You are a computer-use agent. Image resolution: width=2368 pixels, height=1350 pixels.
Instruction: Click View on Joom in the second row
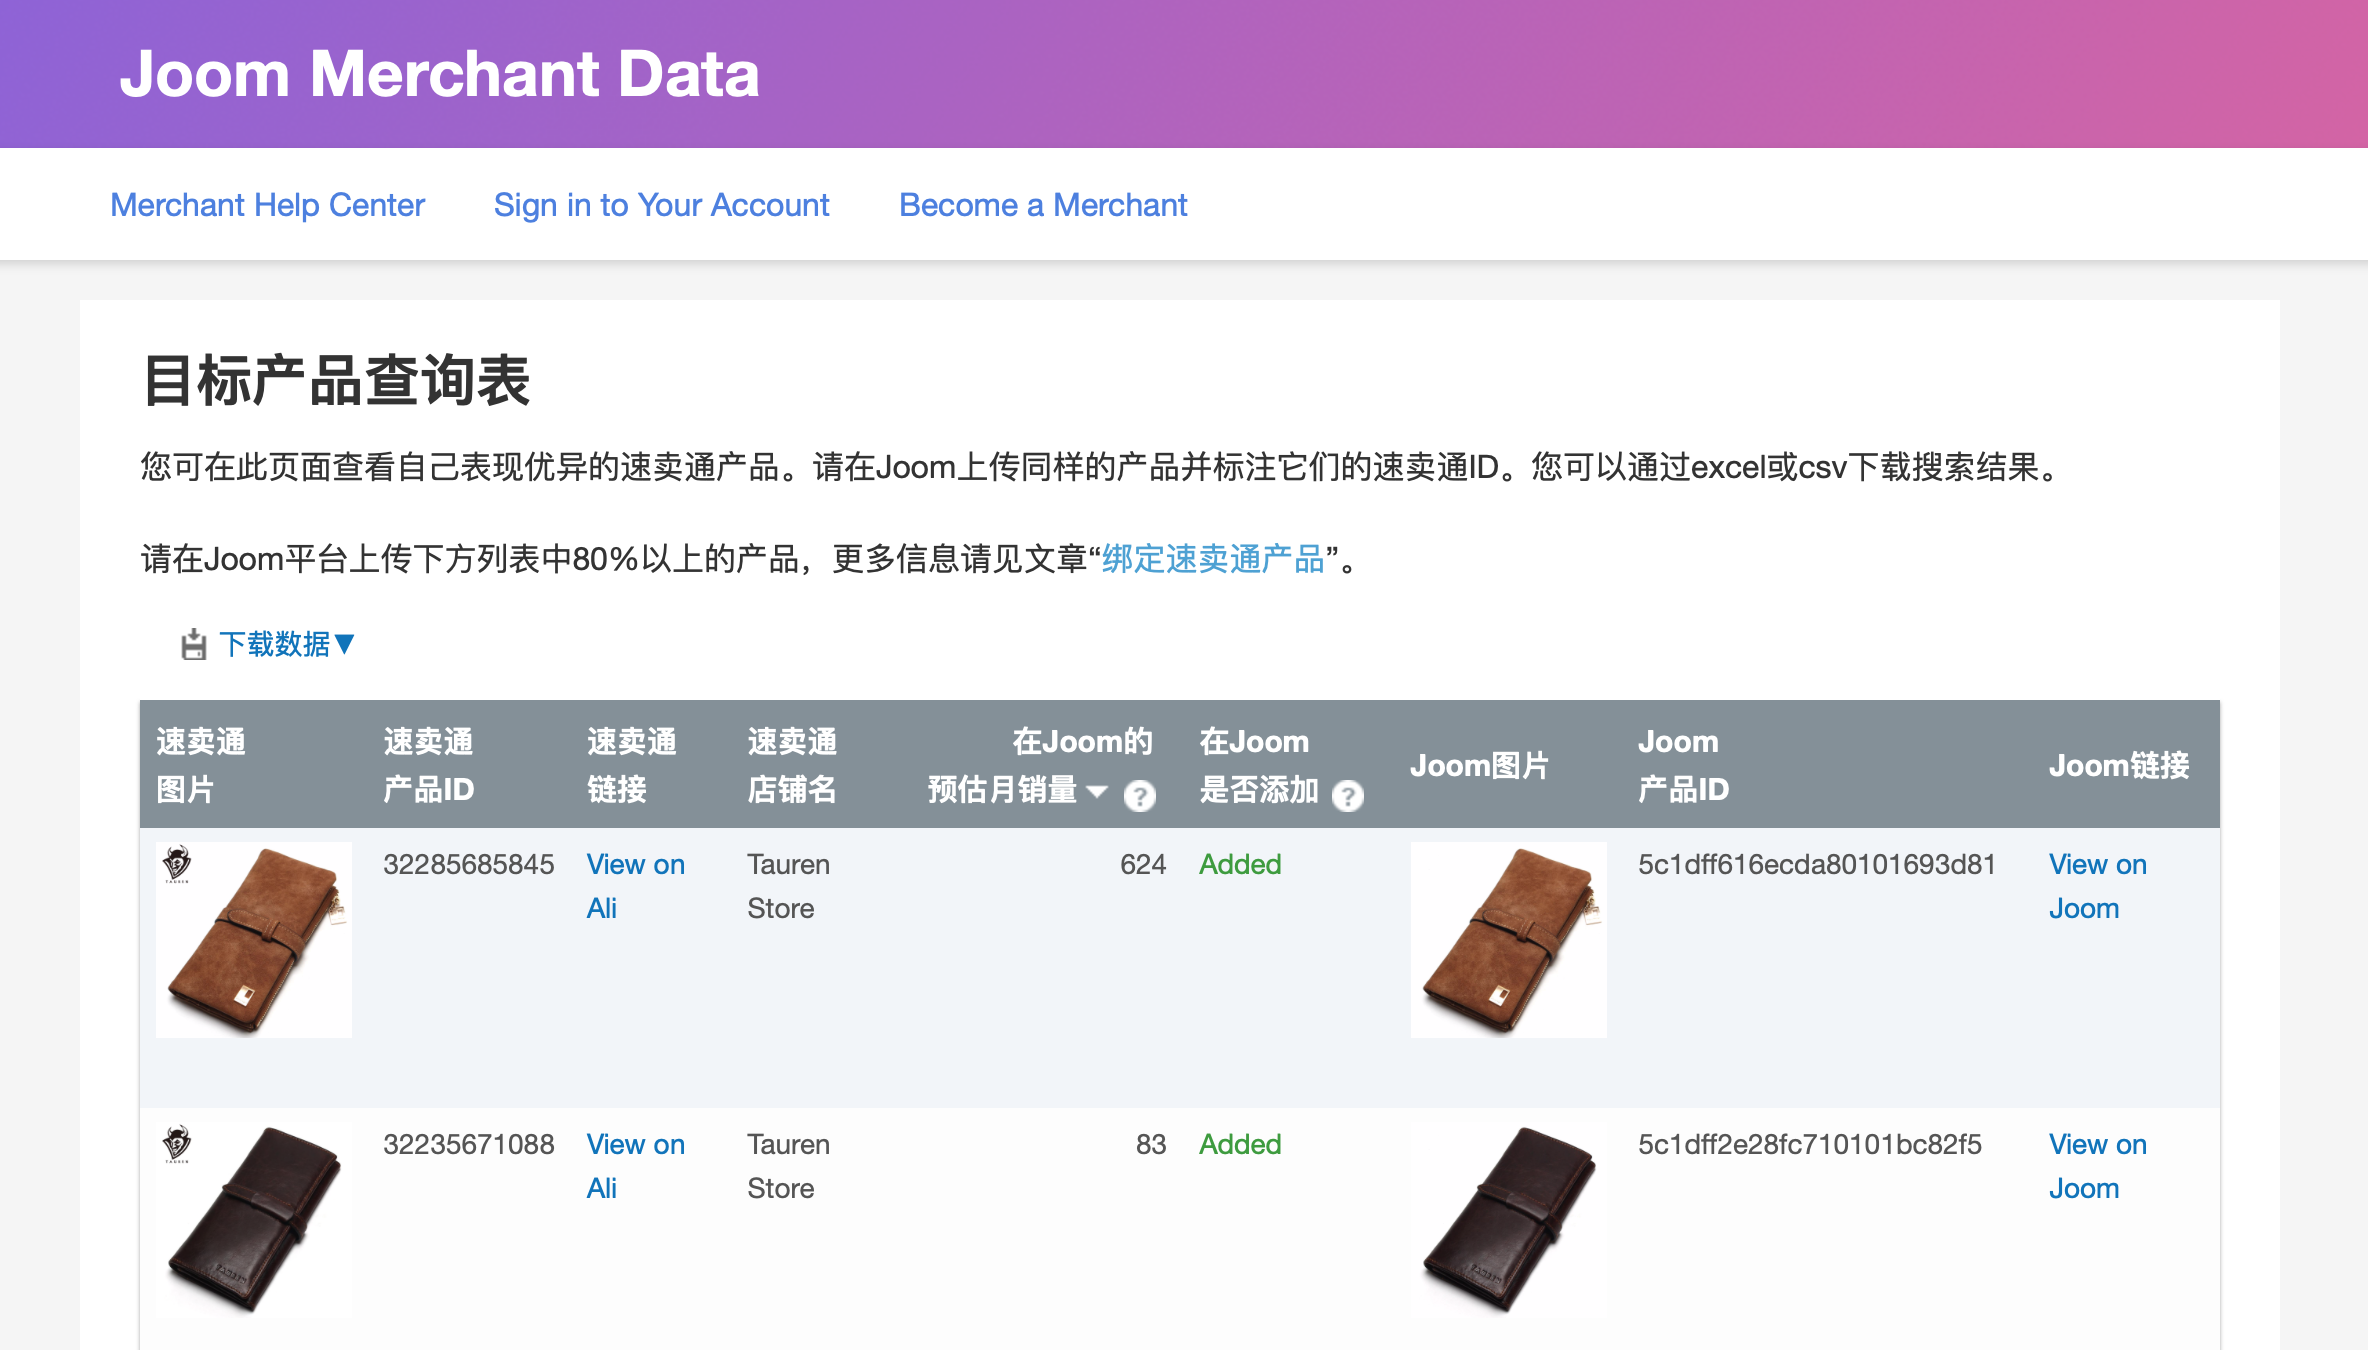coord(2098,1166)
